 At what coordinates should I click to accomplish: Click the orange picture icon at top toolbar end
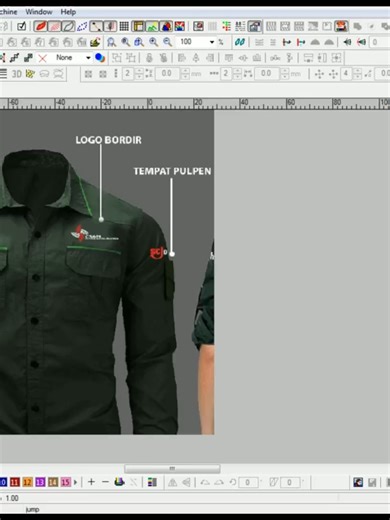click(341, 26)
